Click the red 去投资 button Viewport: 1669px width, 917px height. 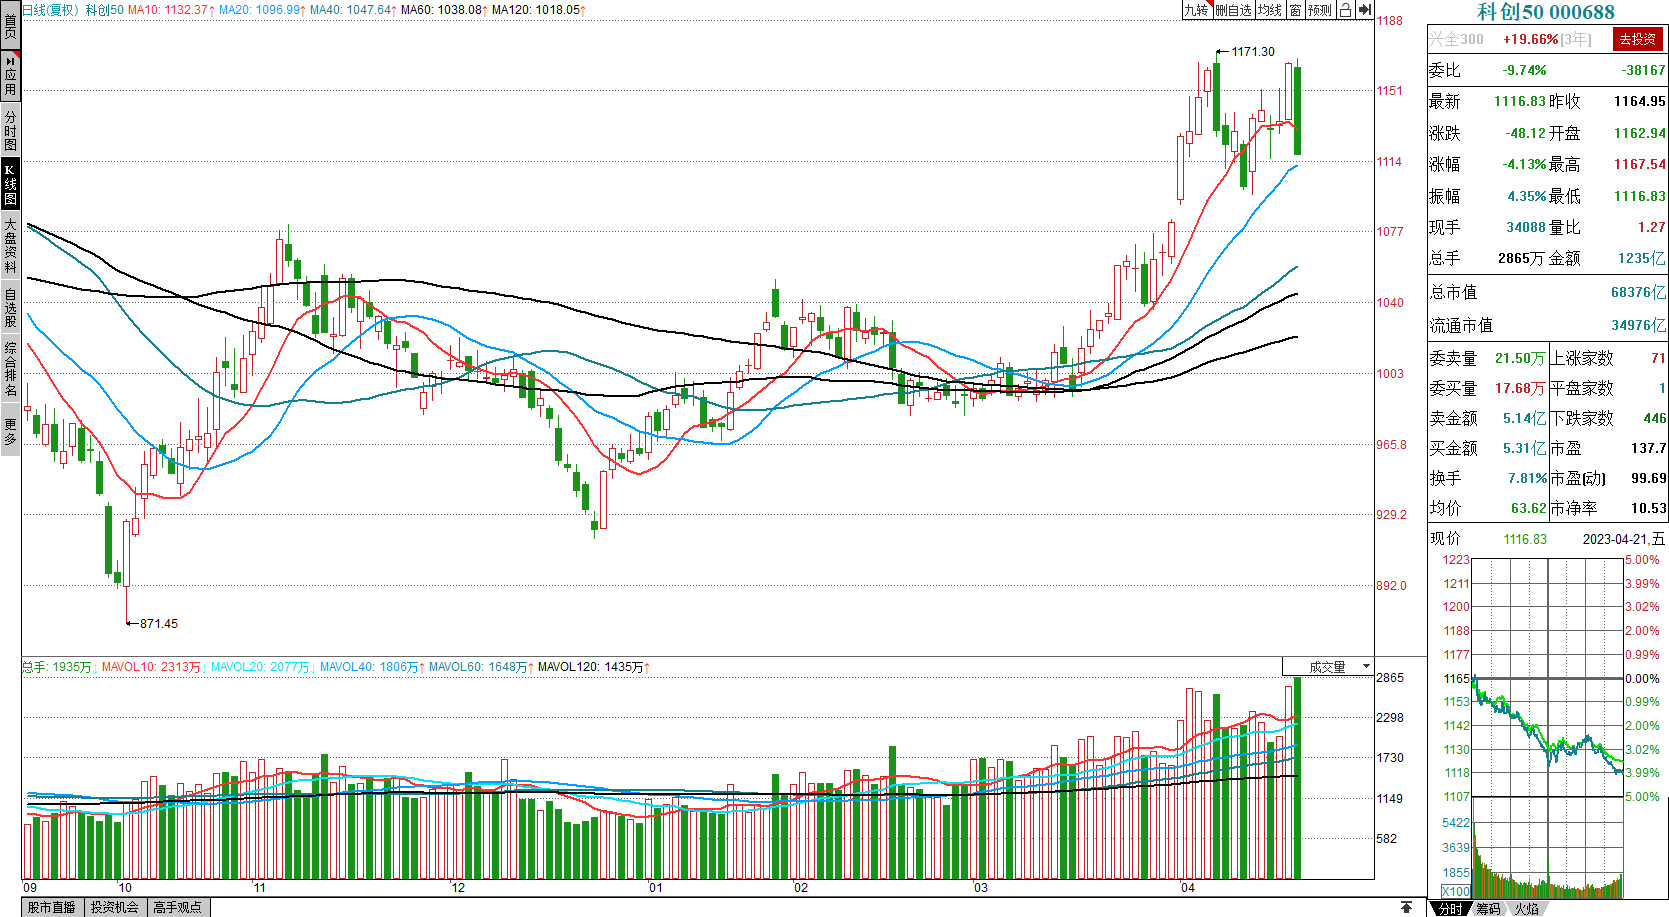(x=1637, y=39)
